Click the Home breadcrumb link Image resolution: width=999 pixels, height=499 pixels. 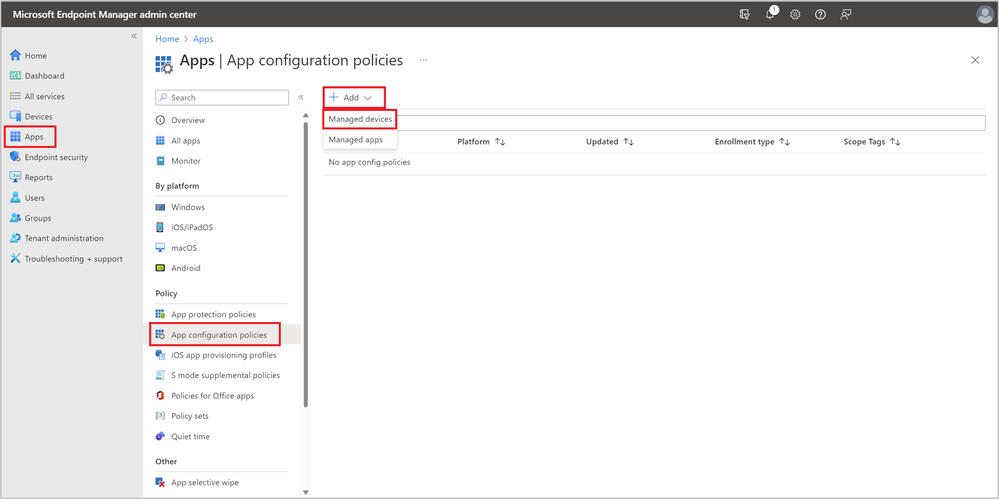click(x=167, y=40)
